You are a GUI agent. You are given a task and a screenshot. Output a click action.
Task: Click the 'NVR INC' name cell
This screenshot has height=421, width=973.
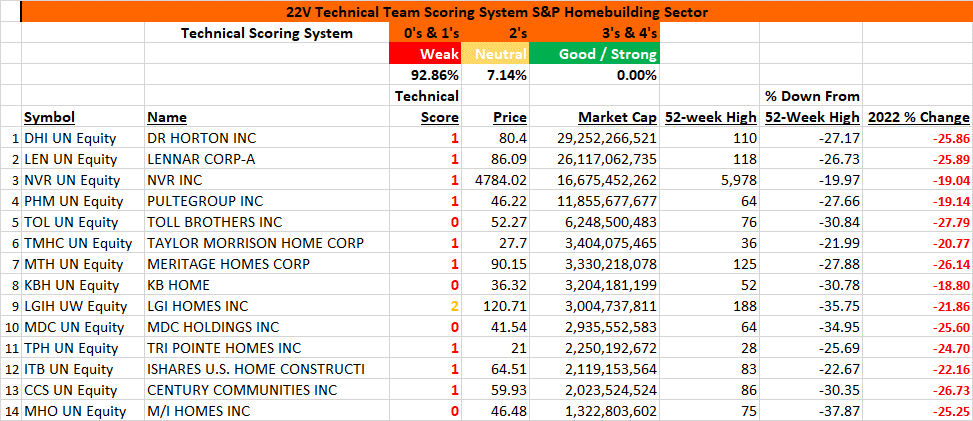click(267, 181)
